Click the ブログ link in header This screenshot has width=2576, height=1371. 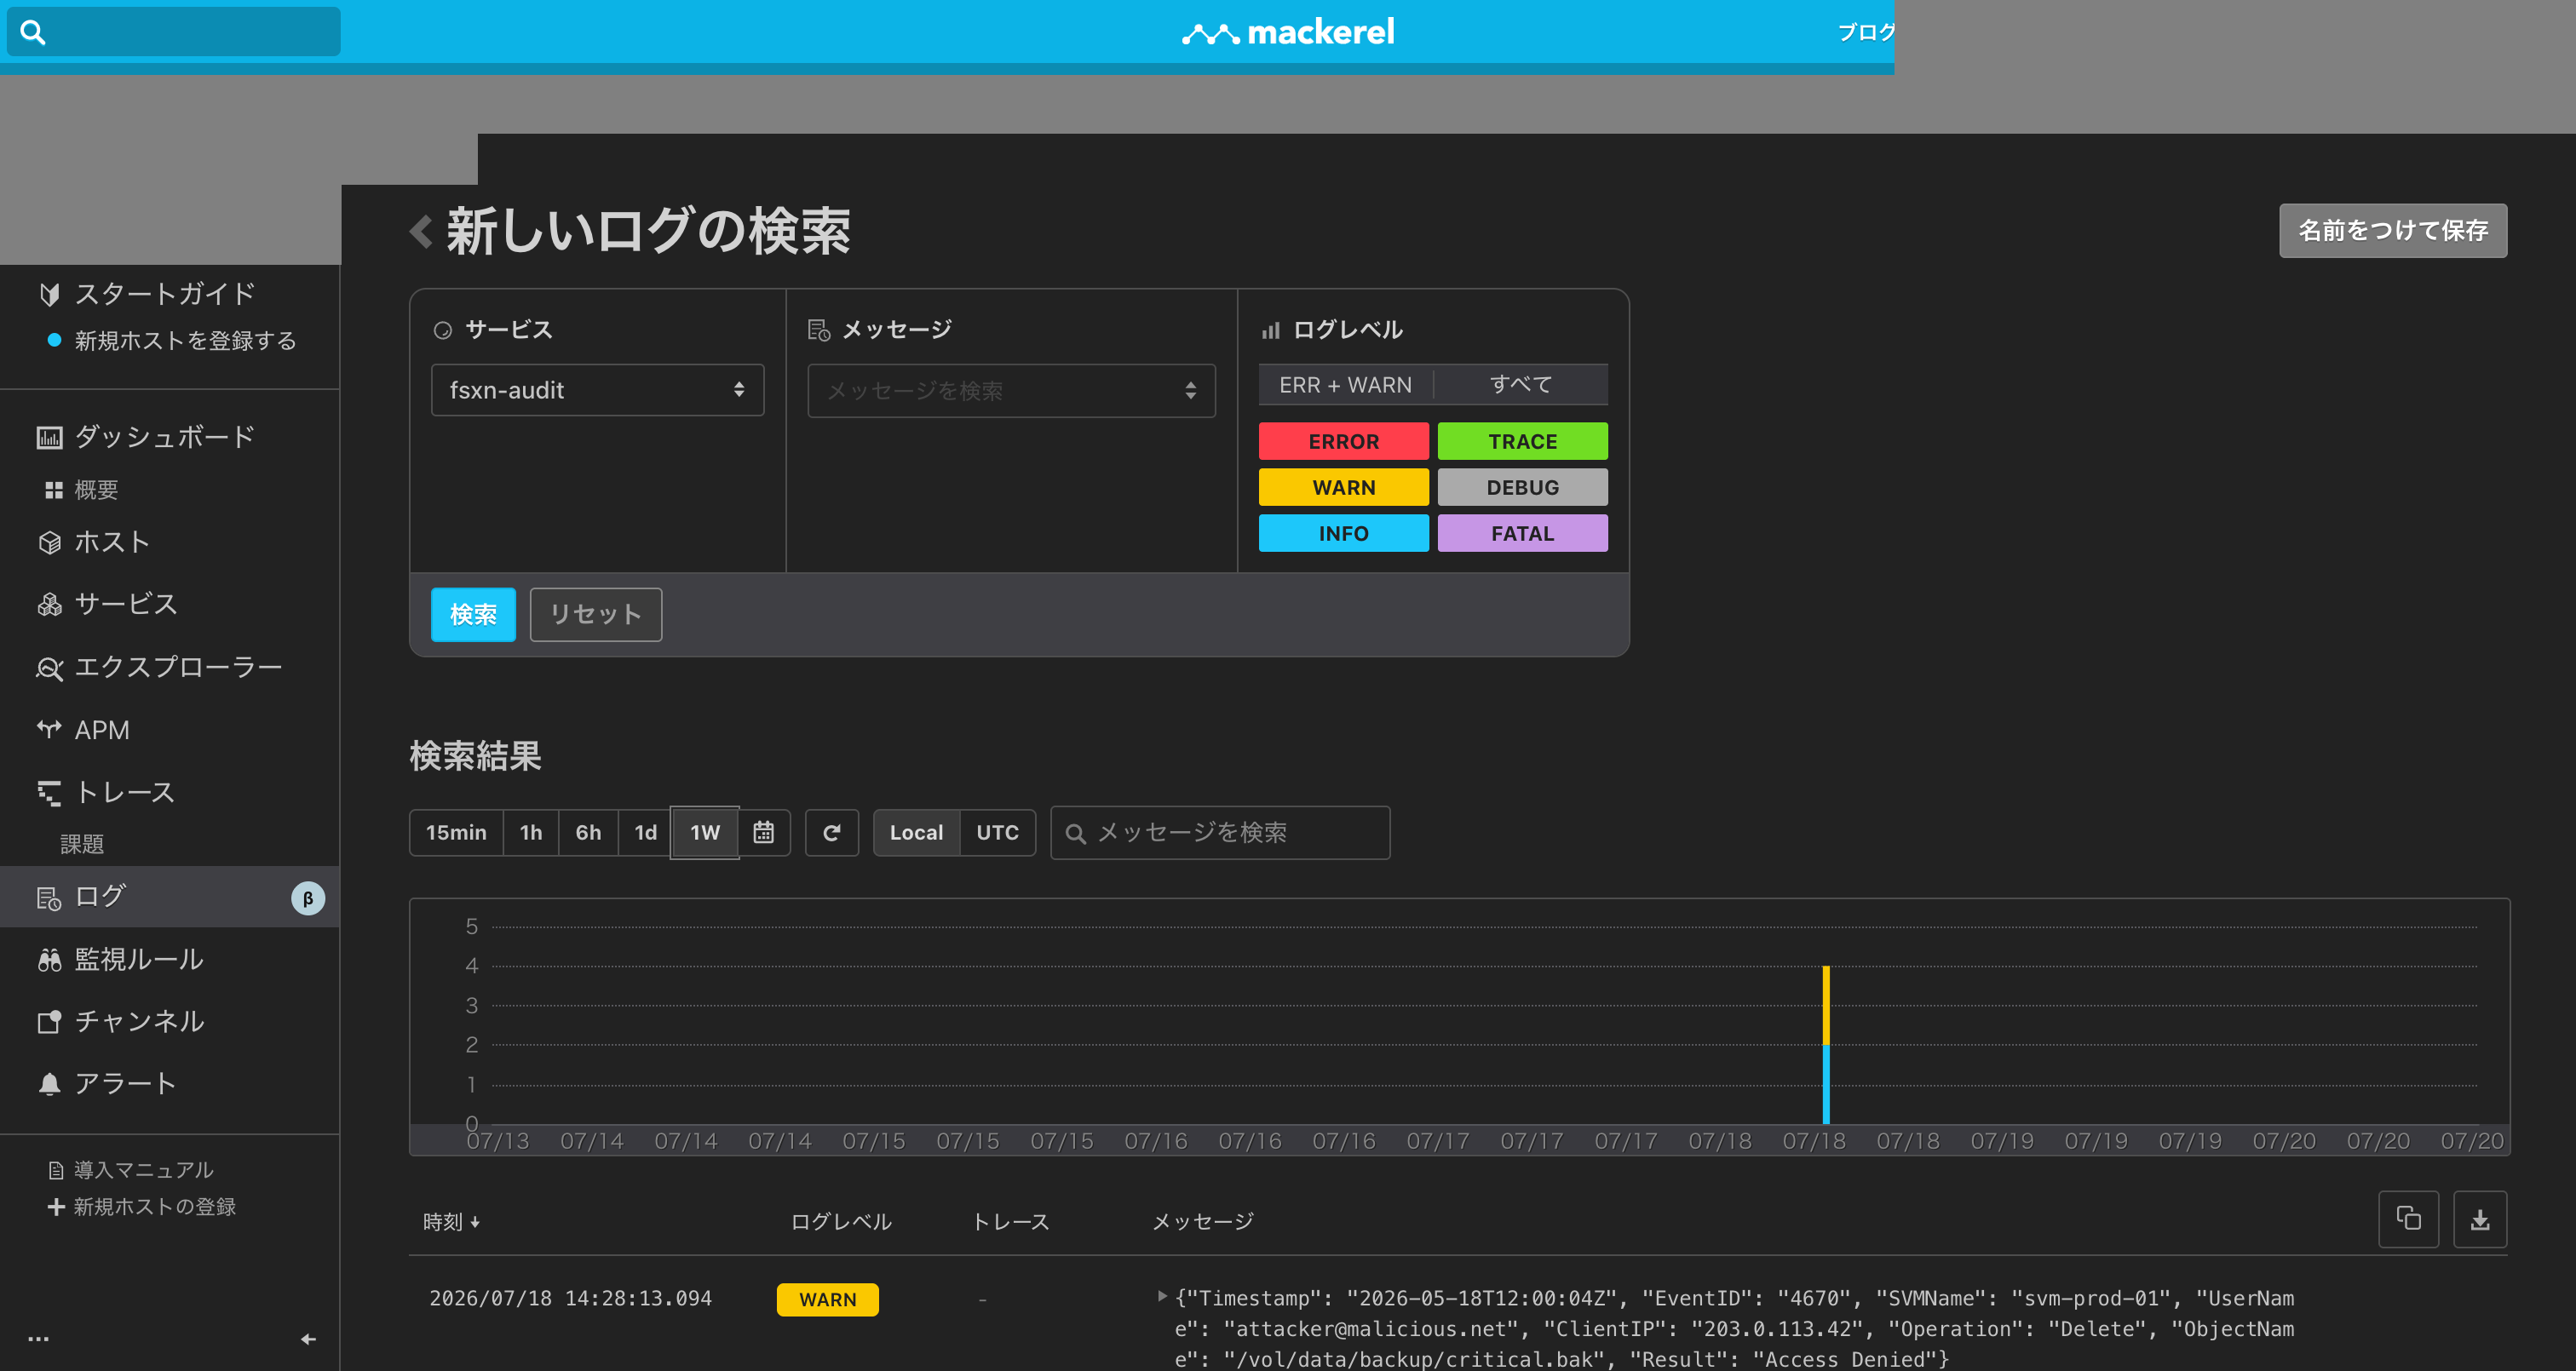[1866, 32]
